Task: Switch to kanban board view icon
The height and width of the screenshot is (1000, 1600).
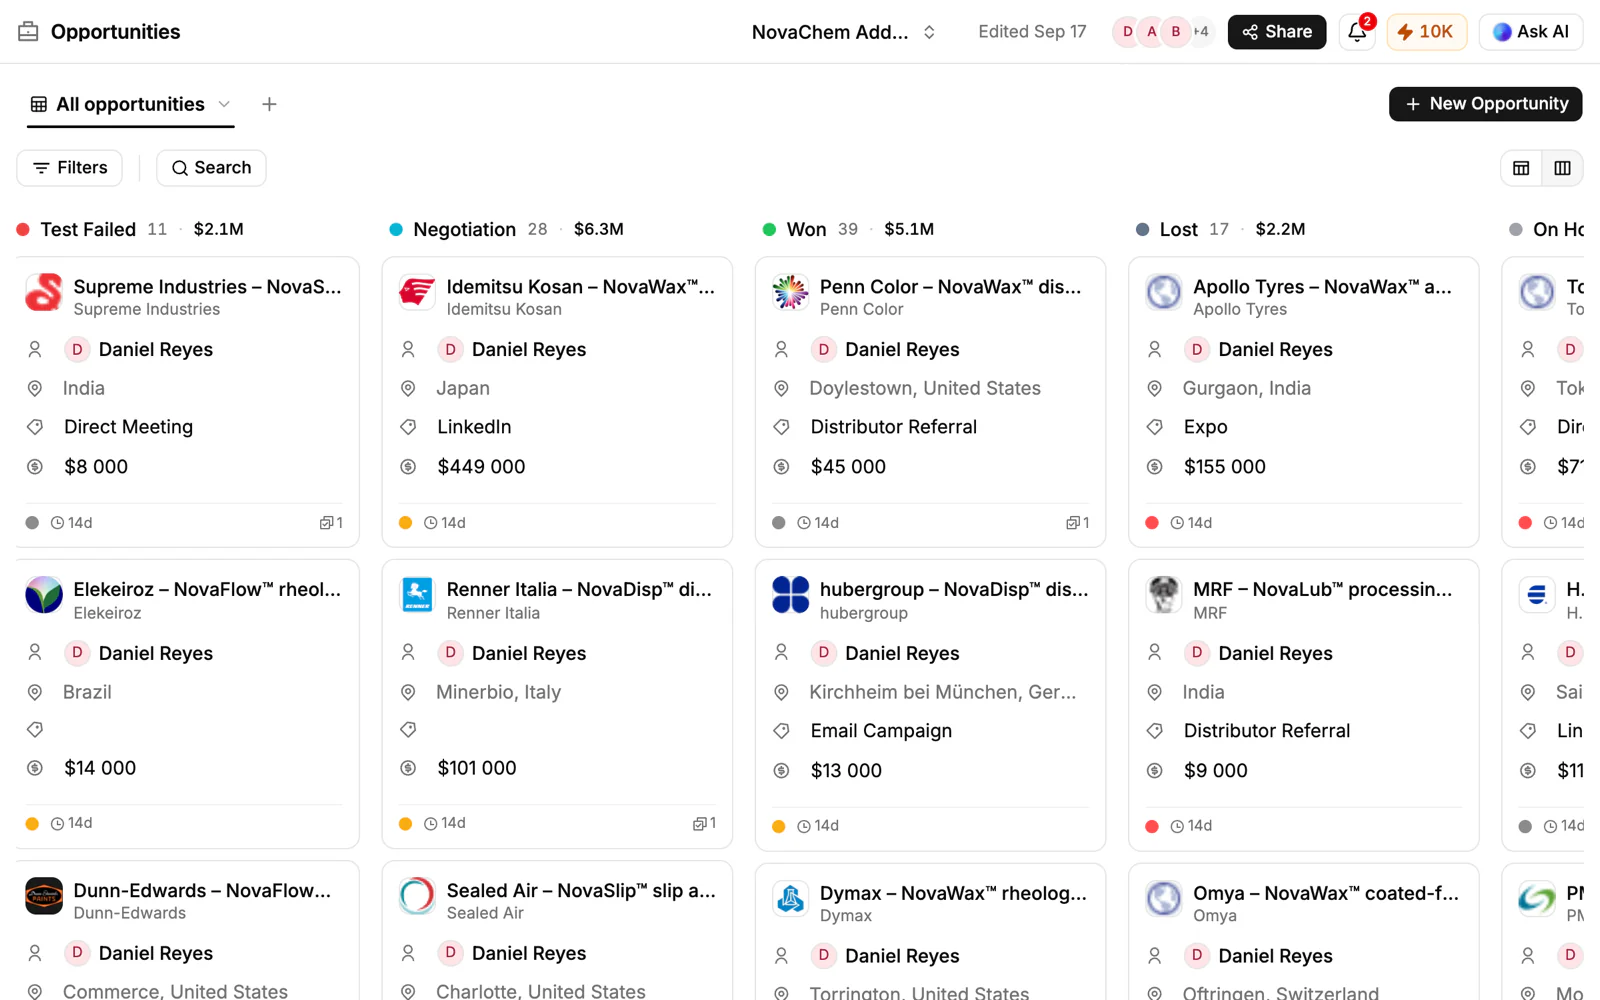Action: pyautogui.click(x=1562, y=168)
